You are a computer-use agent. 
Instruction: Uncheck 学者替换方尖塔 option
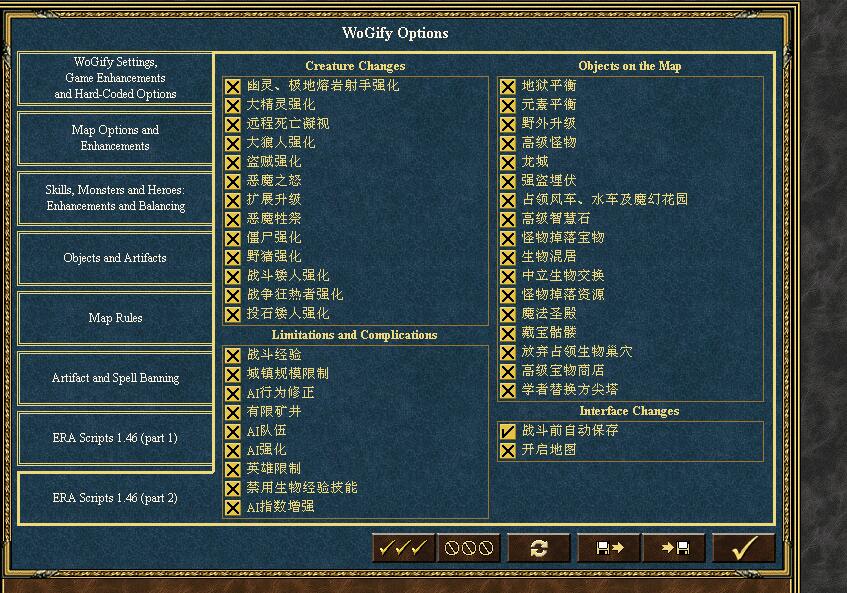[508, 390]
